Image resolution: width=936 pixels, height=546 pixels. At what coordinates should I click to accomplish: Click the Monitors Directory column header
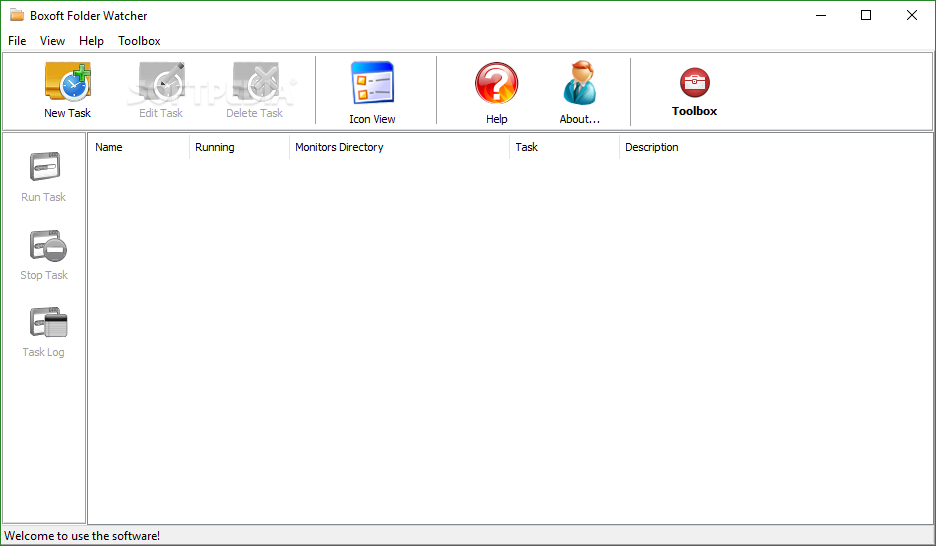coord(399,147)
